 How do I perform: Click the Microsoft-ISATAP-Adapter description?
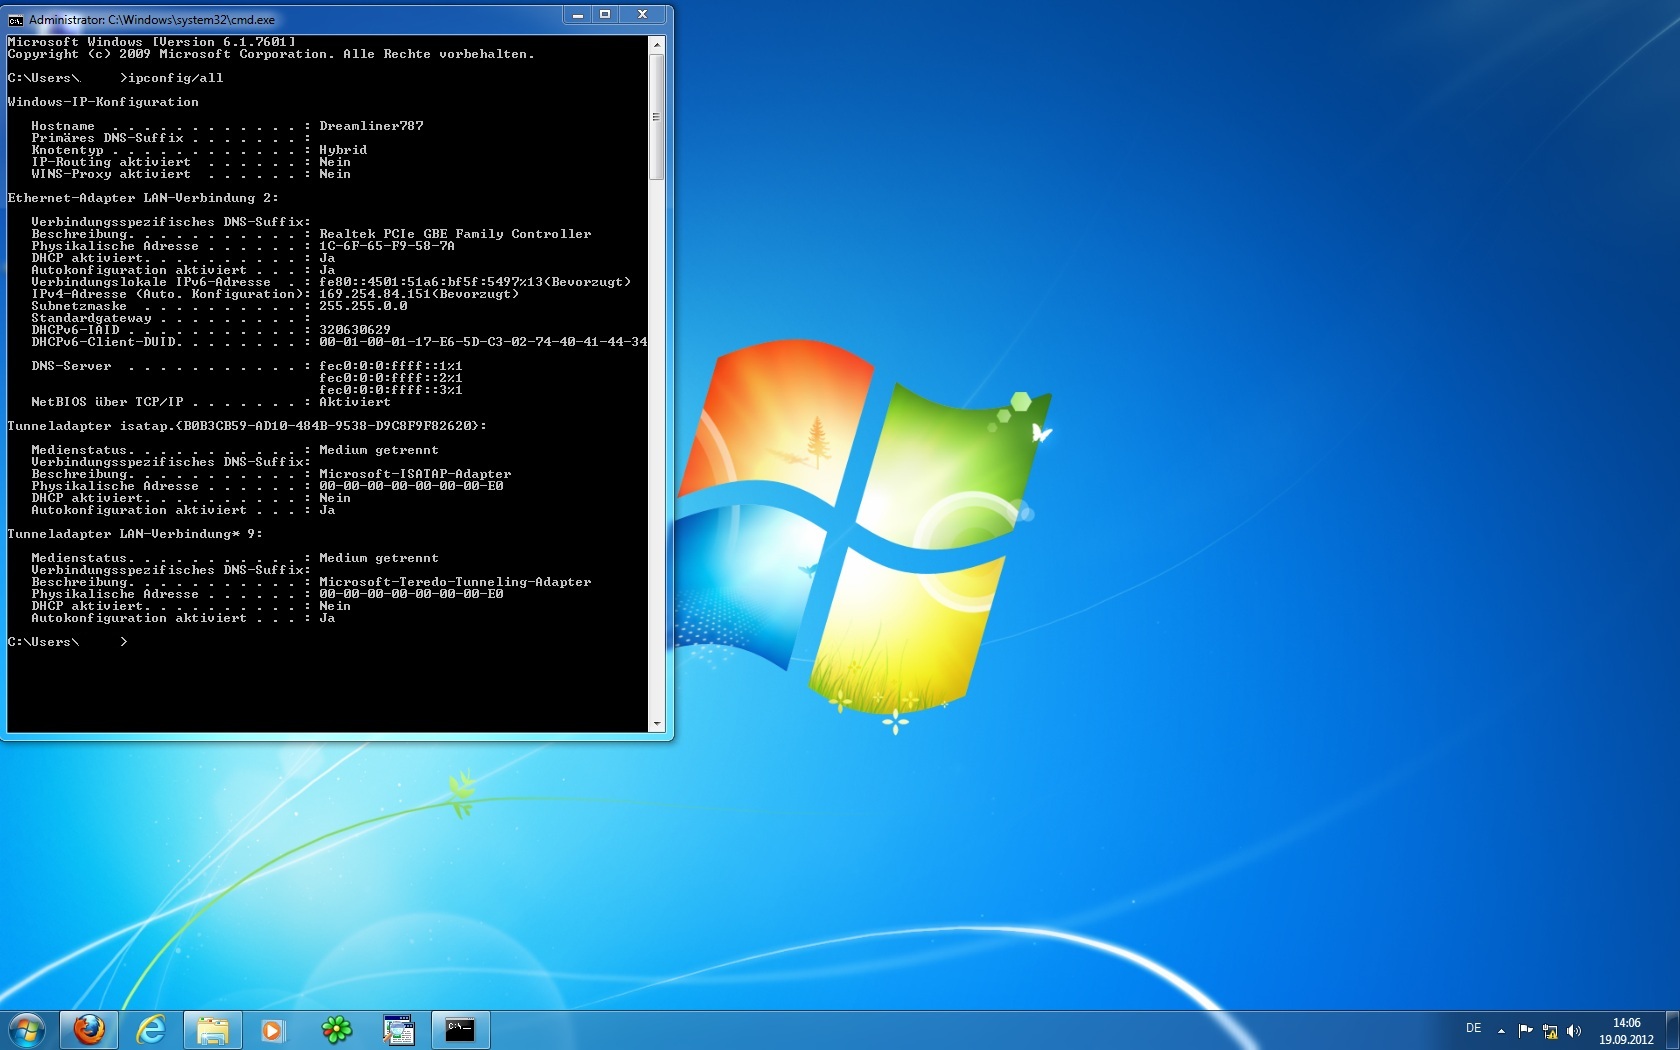415,474
